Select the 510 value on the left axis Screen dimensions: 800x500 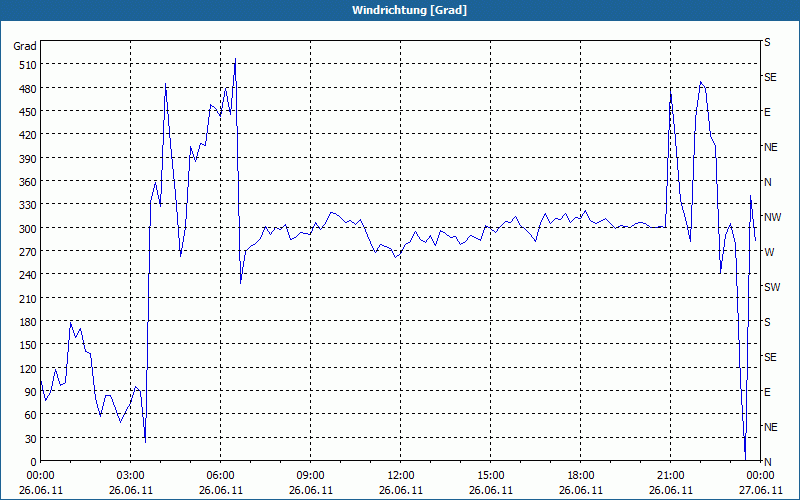pyautogui.click(x=28, y=65)
